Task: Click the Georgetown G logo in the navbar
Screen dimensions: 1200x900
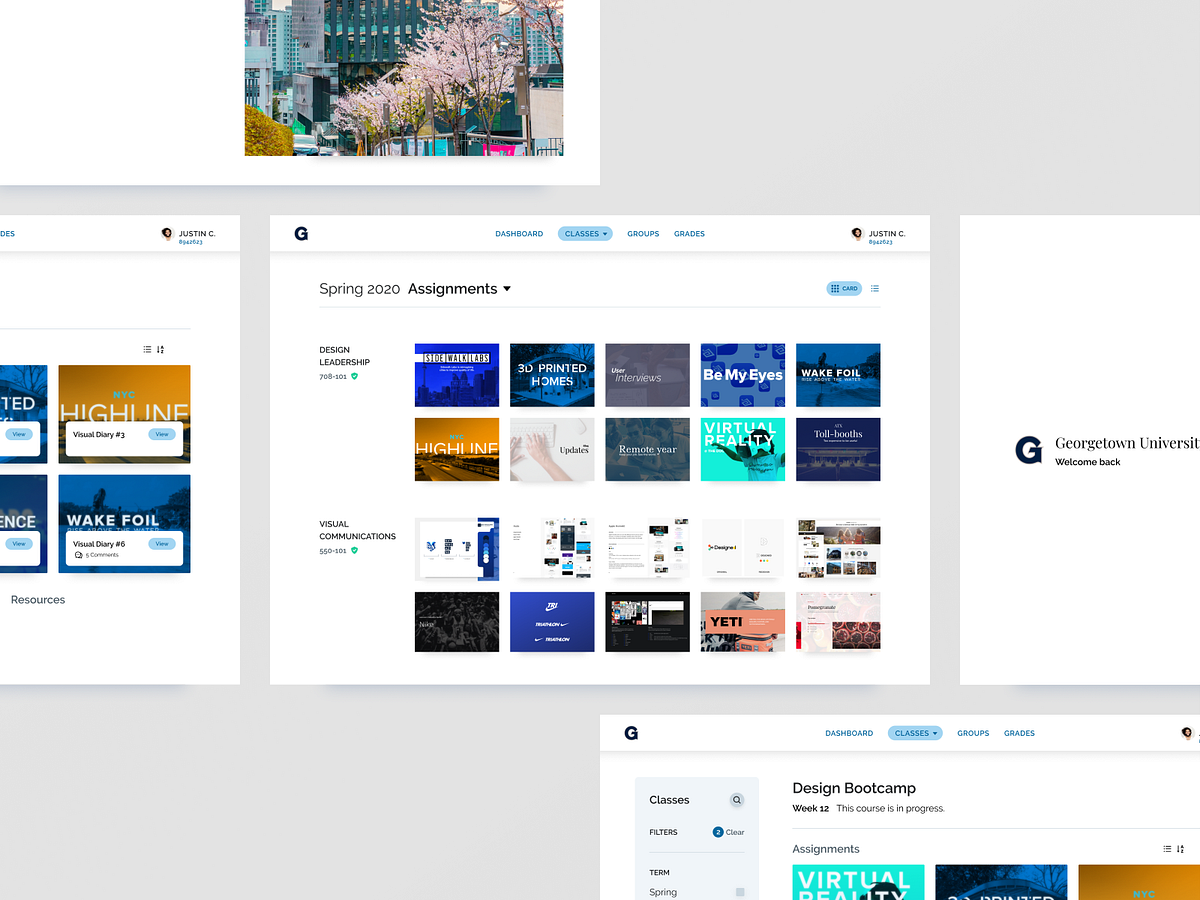Action: point(300,233)
